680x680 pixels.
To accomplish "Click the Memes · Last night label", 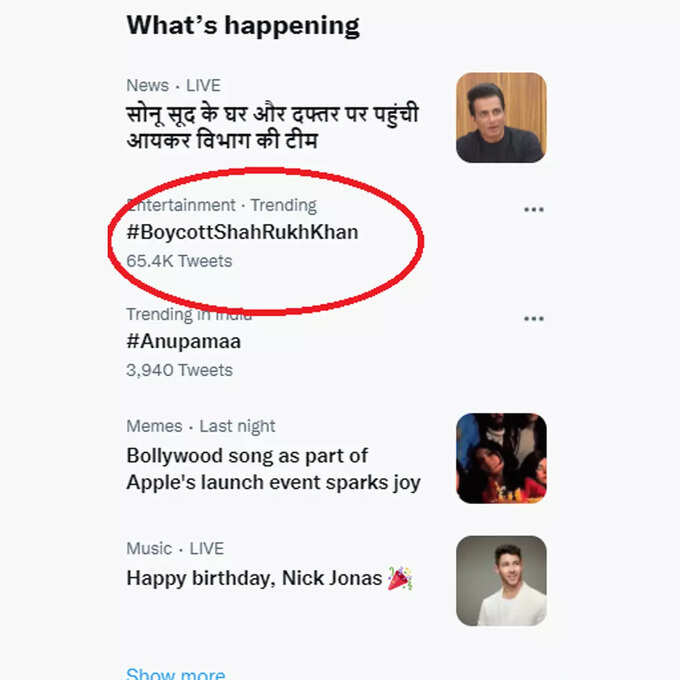I will 201,426.
